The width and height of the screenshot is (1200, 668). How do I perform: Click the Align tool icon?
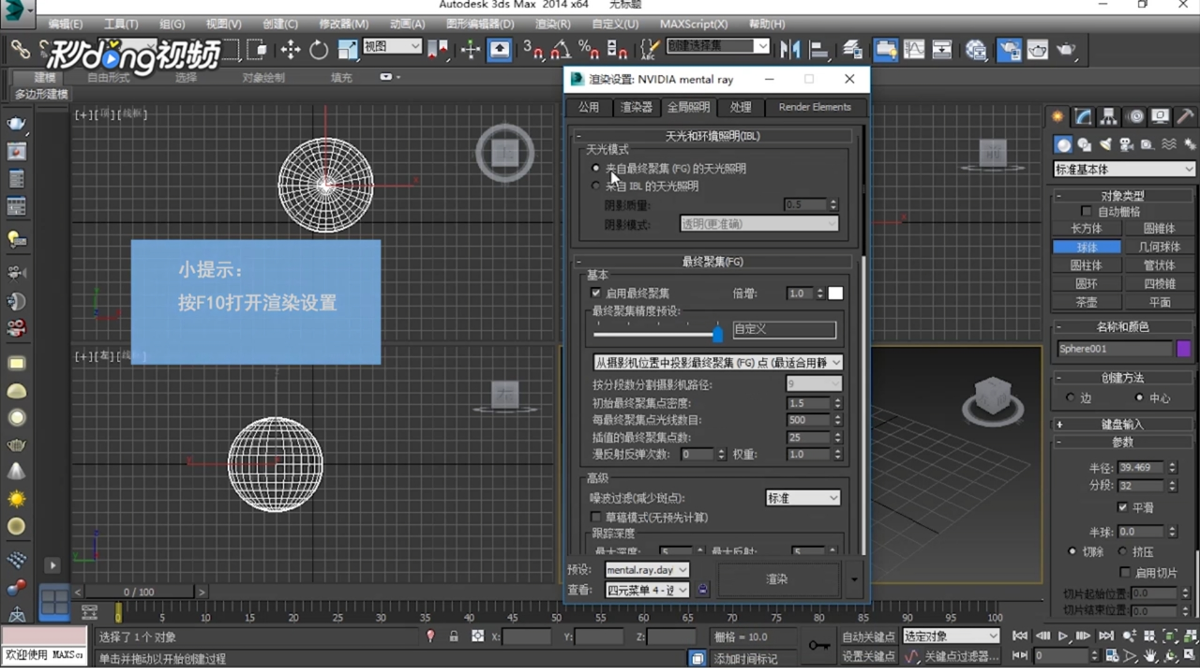820,49
